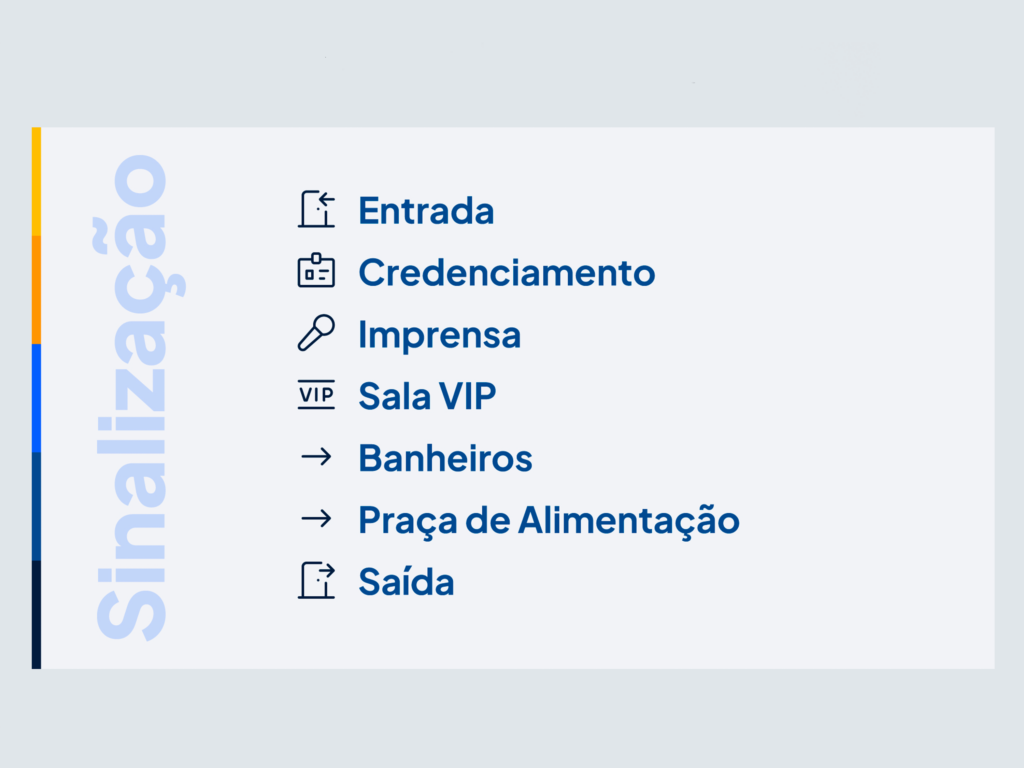Select the Credenciamento label
Screen dimensions: 1024x768
tap(507, 272)
